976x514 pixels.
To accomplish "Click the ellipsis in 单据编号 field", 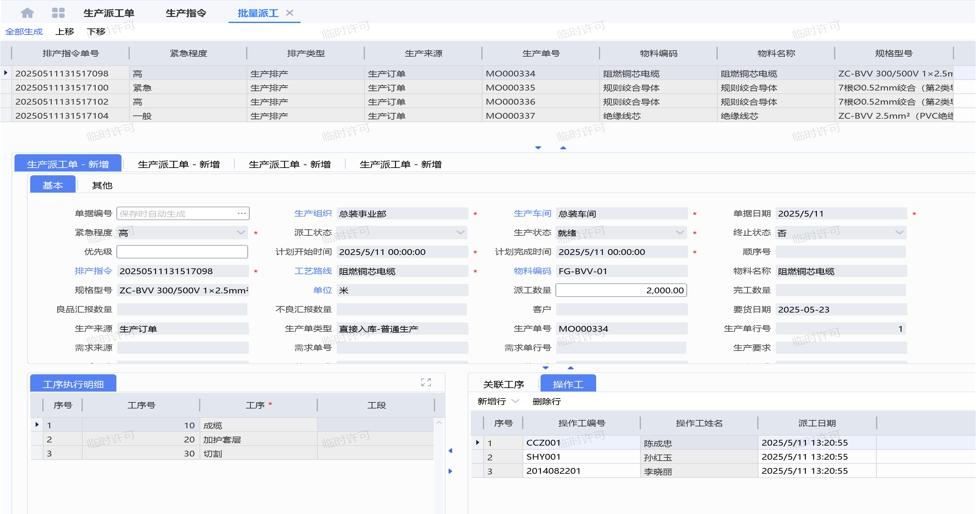I will (x=241, y=213).
